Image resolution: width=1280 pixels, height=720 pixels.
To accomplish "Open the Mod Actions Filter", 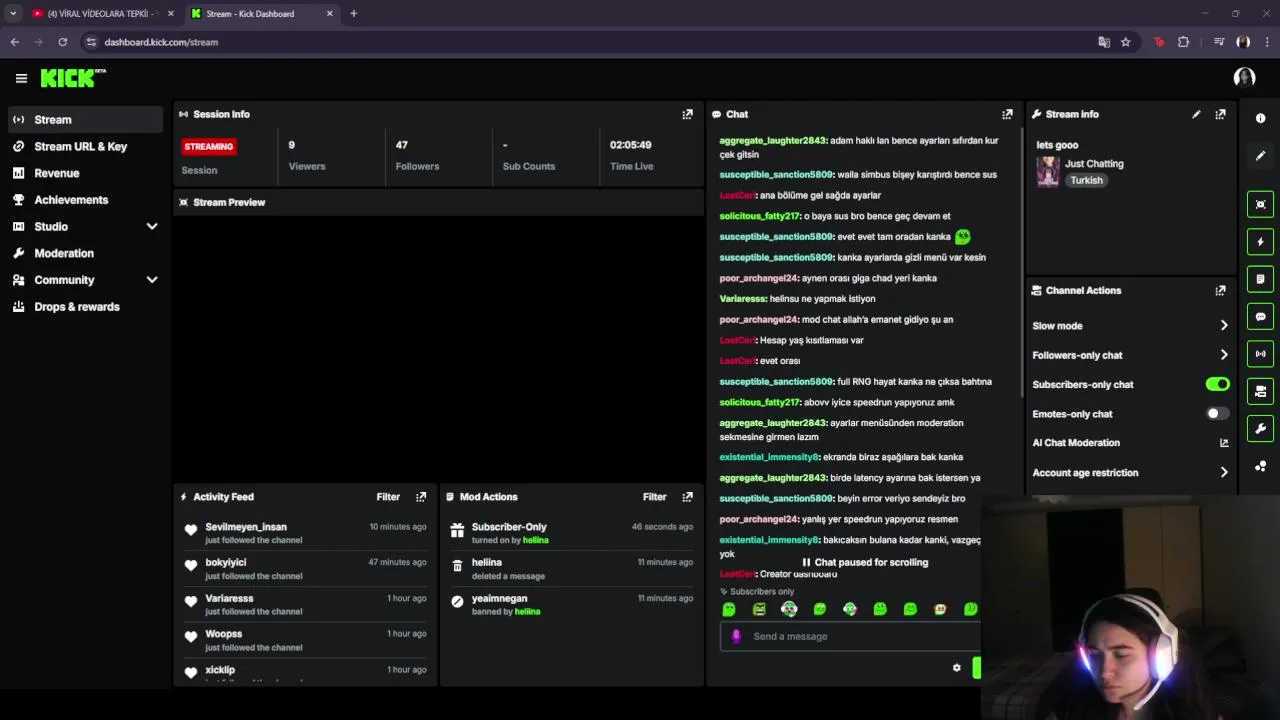I will click(654, 497).
